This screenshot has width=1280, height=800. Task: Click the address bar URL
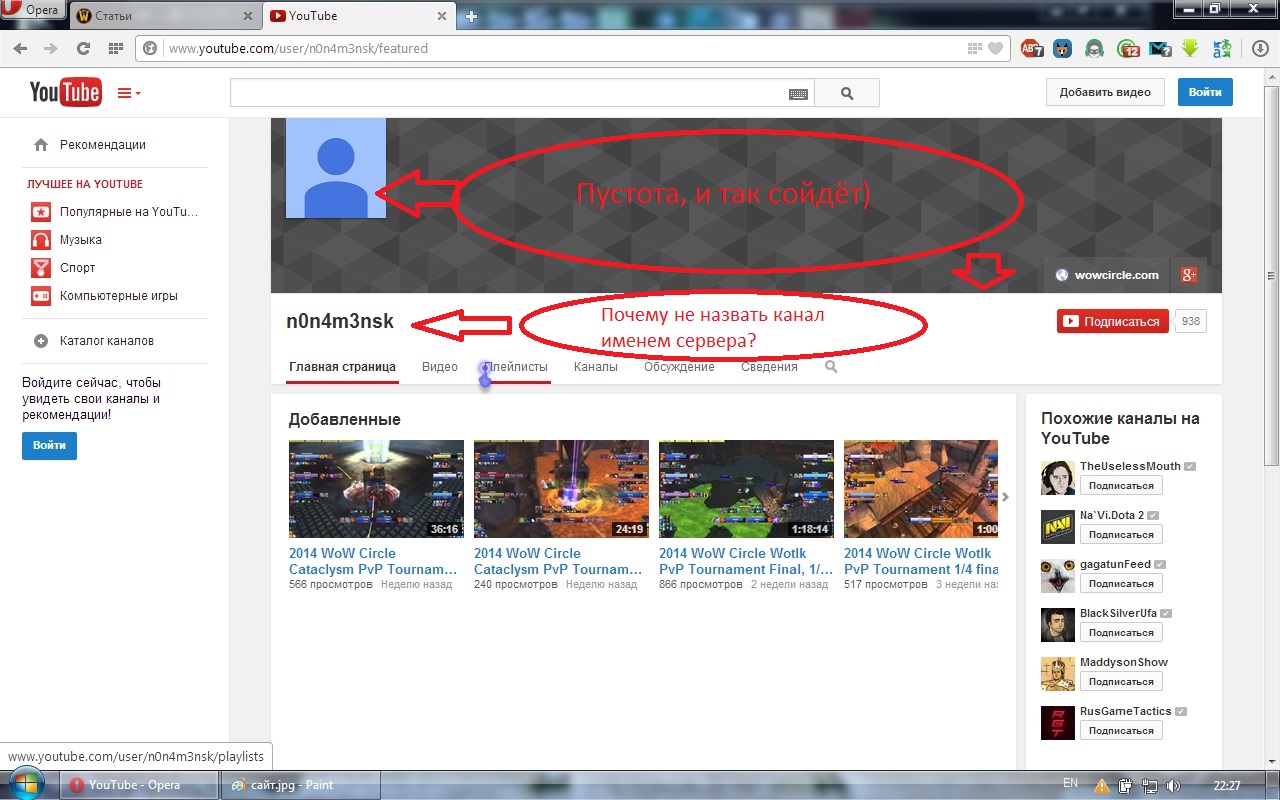[x=298, y=48]
